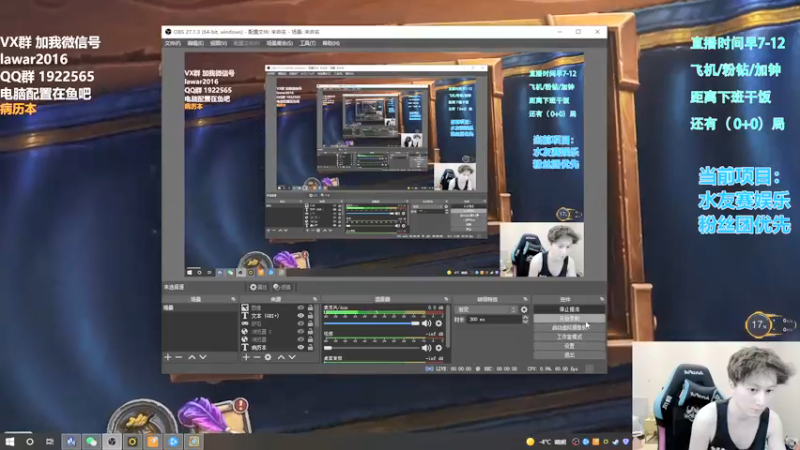Pop out the Controls dock panel

[x=602, y=299]
